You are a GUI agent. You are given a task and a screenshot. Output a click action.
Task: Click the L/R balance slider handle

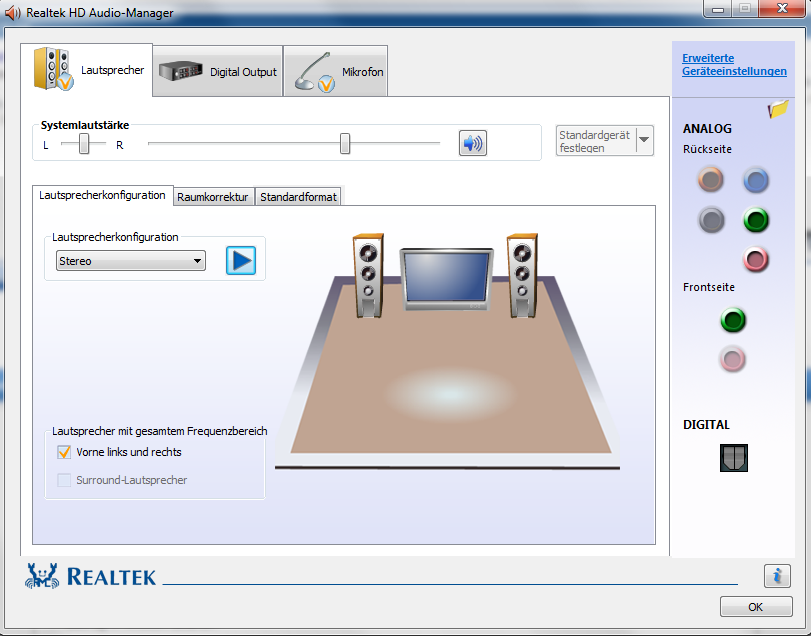[x=84, y=143]
